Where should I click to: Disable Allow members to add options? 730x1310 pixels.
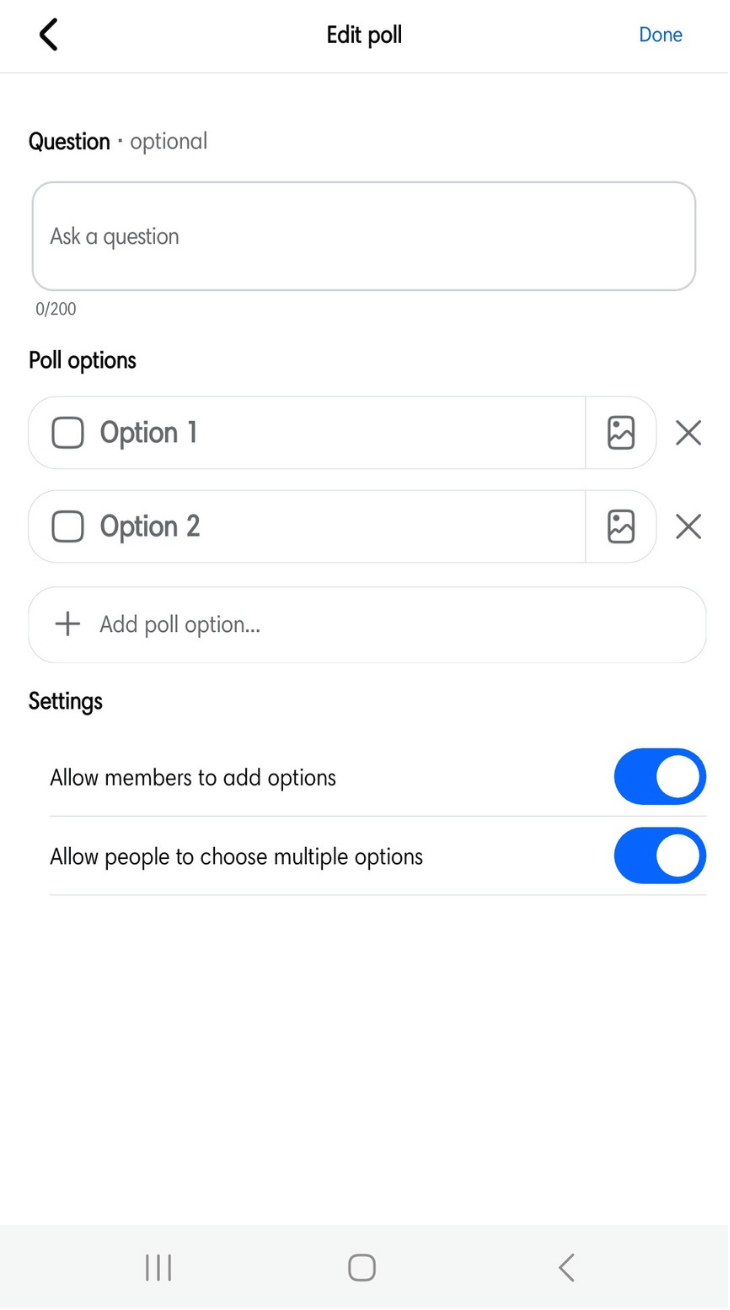point(659,777)
